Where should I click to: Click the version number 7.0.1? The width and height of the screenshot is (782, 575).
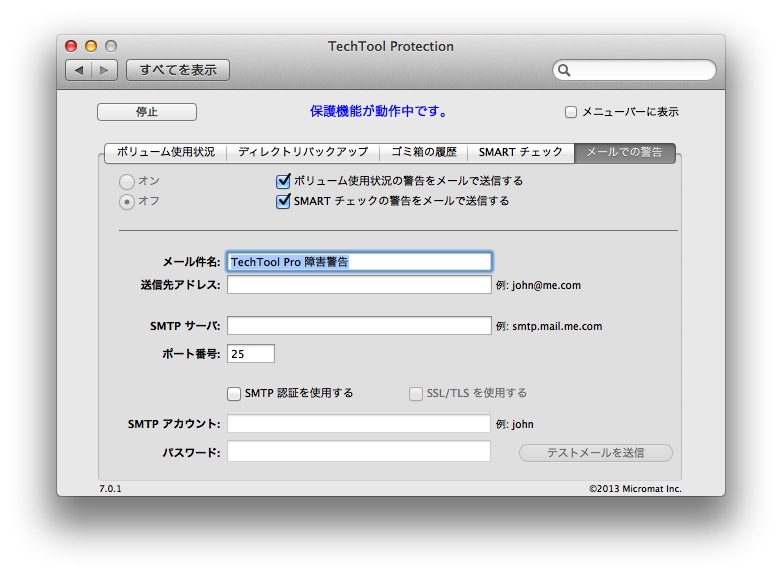click(110, 489)
